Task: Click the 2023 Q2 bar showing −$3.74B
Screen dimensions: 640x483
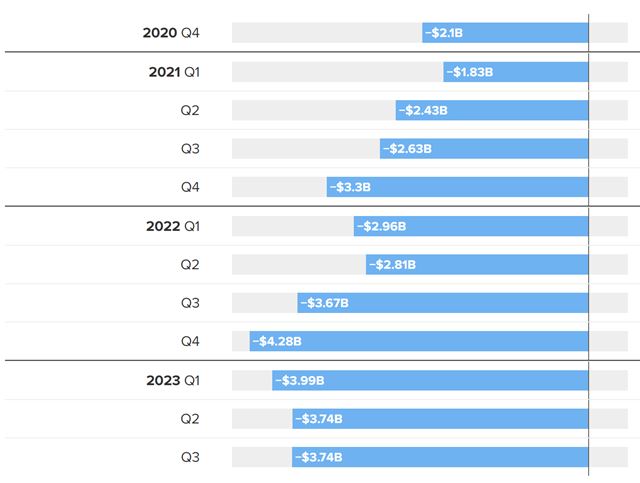Action: tap(440, 419)
